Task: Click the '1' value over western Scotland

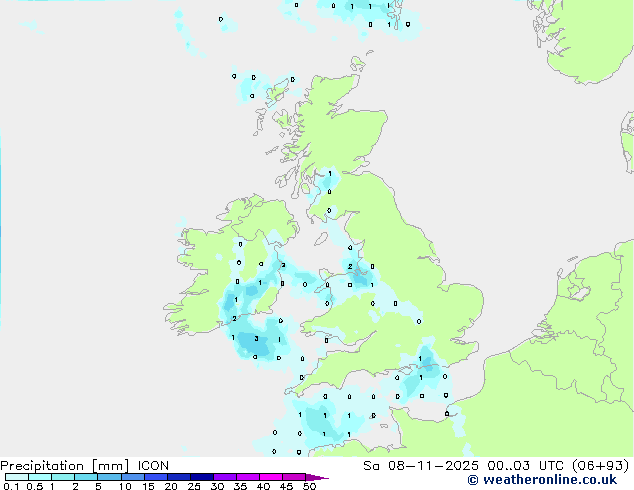Action: coord(330,173)
